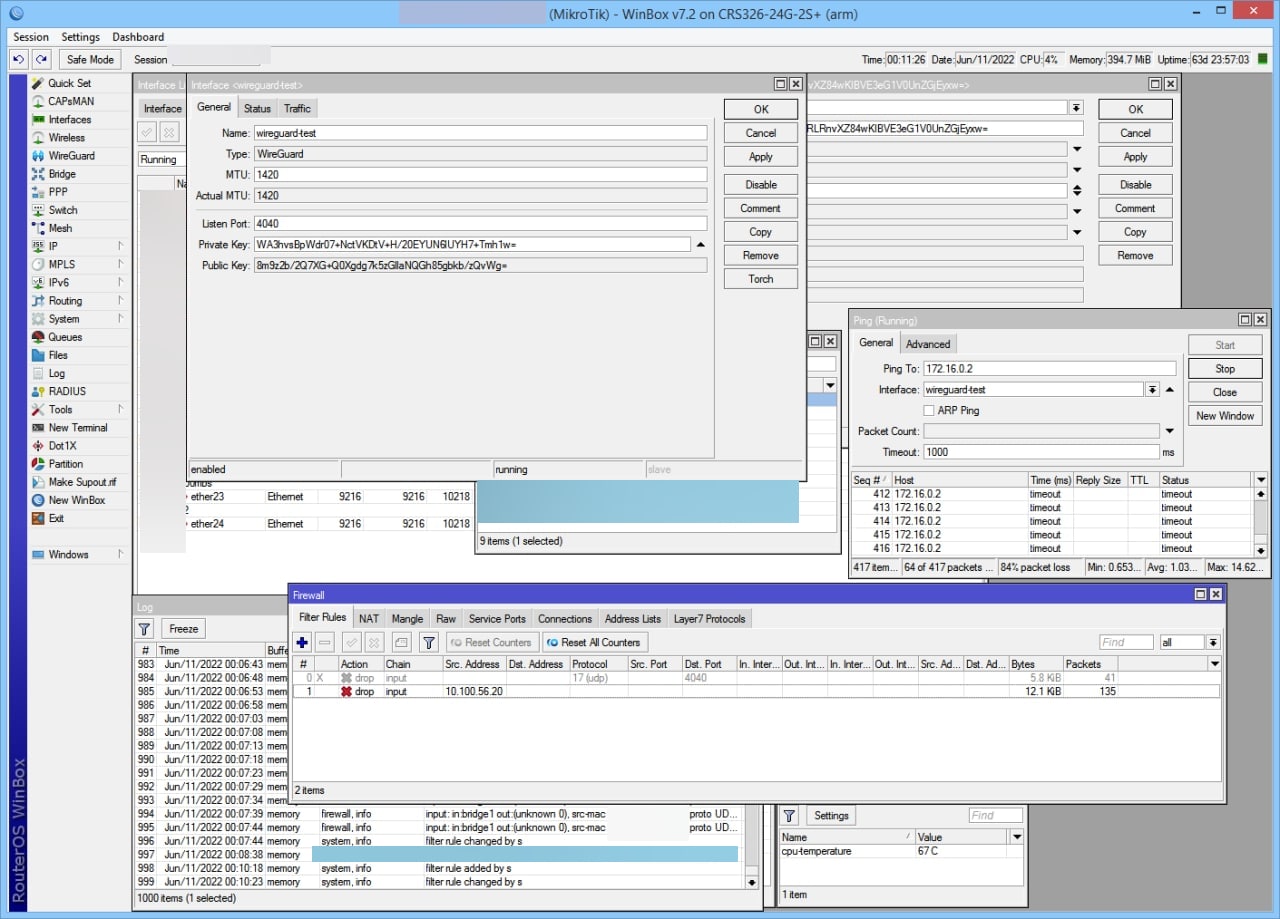Click the Torch button in the interface dialog
This screenshot has height=919, width=1280.
coord(761,279)
